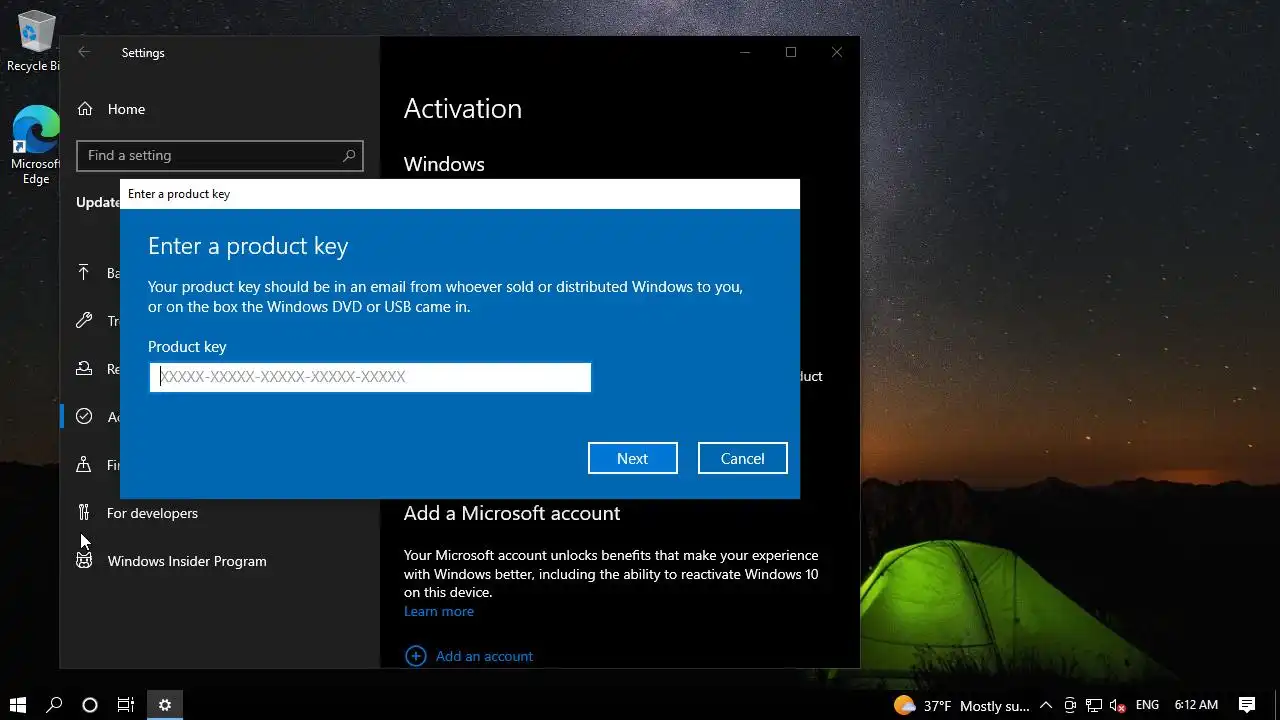Open the For developers icon
1280x720 pixels.
point(85,512)
